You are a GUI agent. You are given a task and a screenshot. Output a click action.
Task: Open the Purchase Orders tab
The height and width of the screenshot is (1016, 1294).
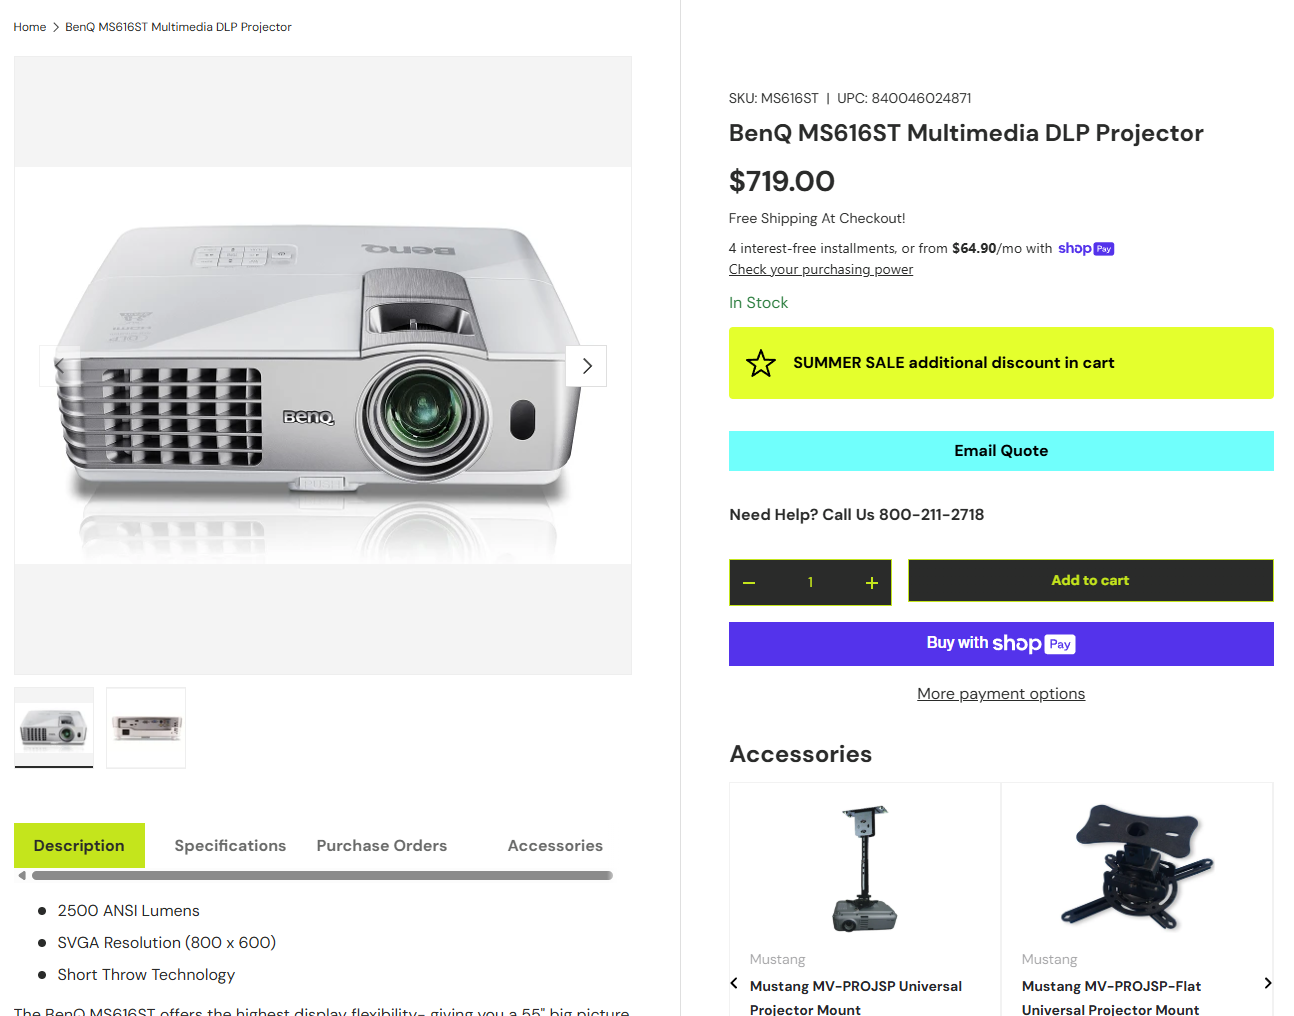[x=382, y=846]
